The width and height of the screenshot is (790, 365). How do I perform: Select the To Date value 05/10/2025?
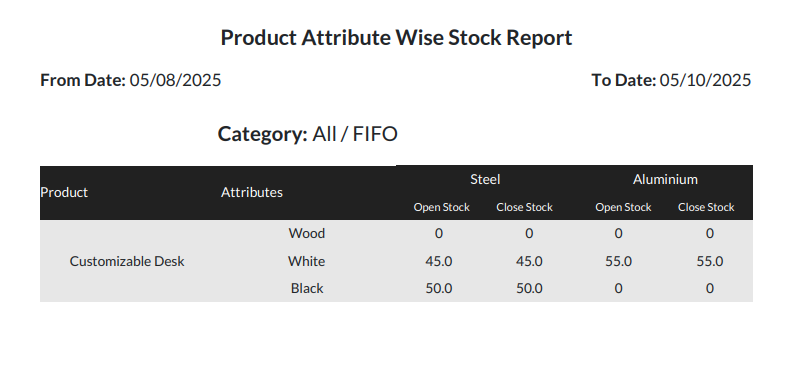705,80
